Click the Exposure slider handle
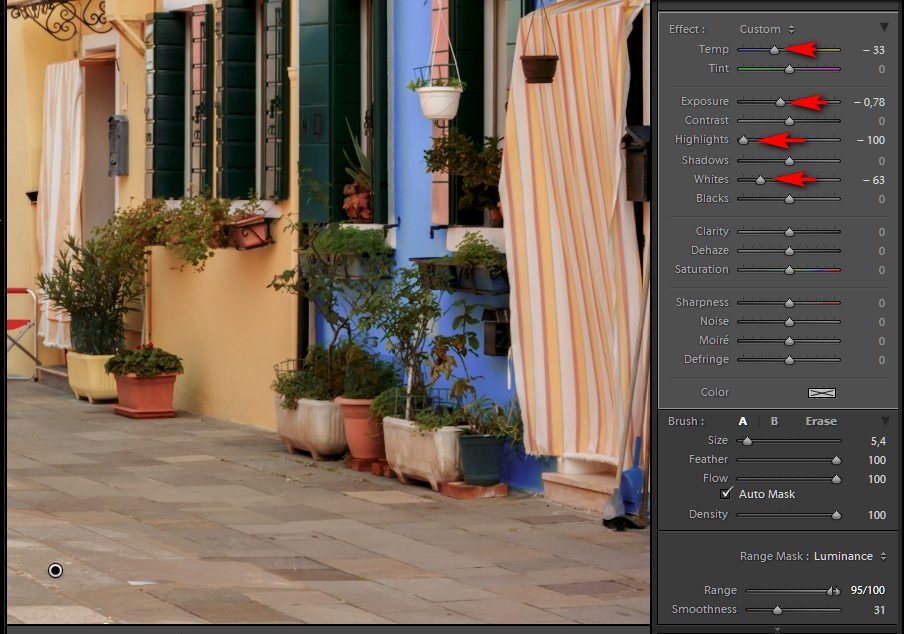Viewport: 904px width, 634px height. point(780,102)
